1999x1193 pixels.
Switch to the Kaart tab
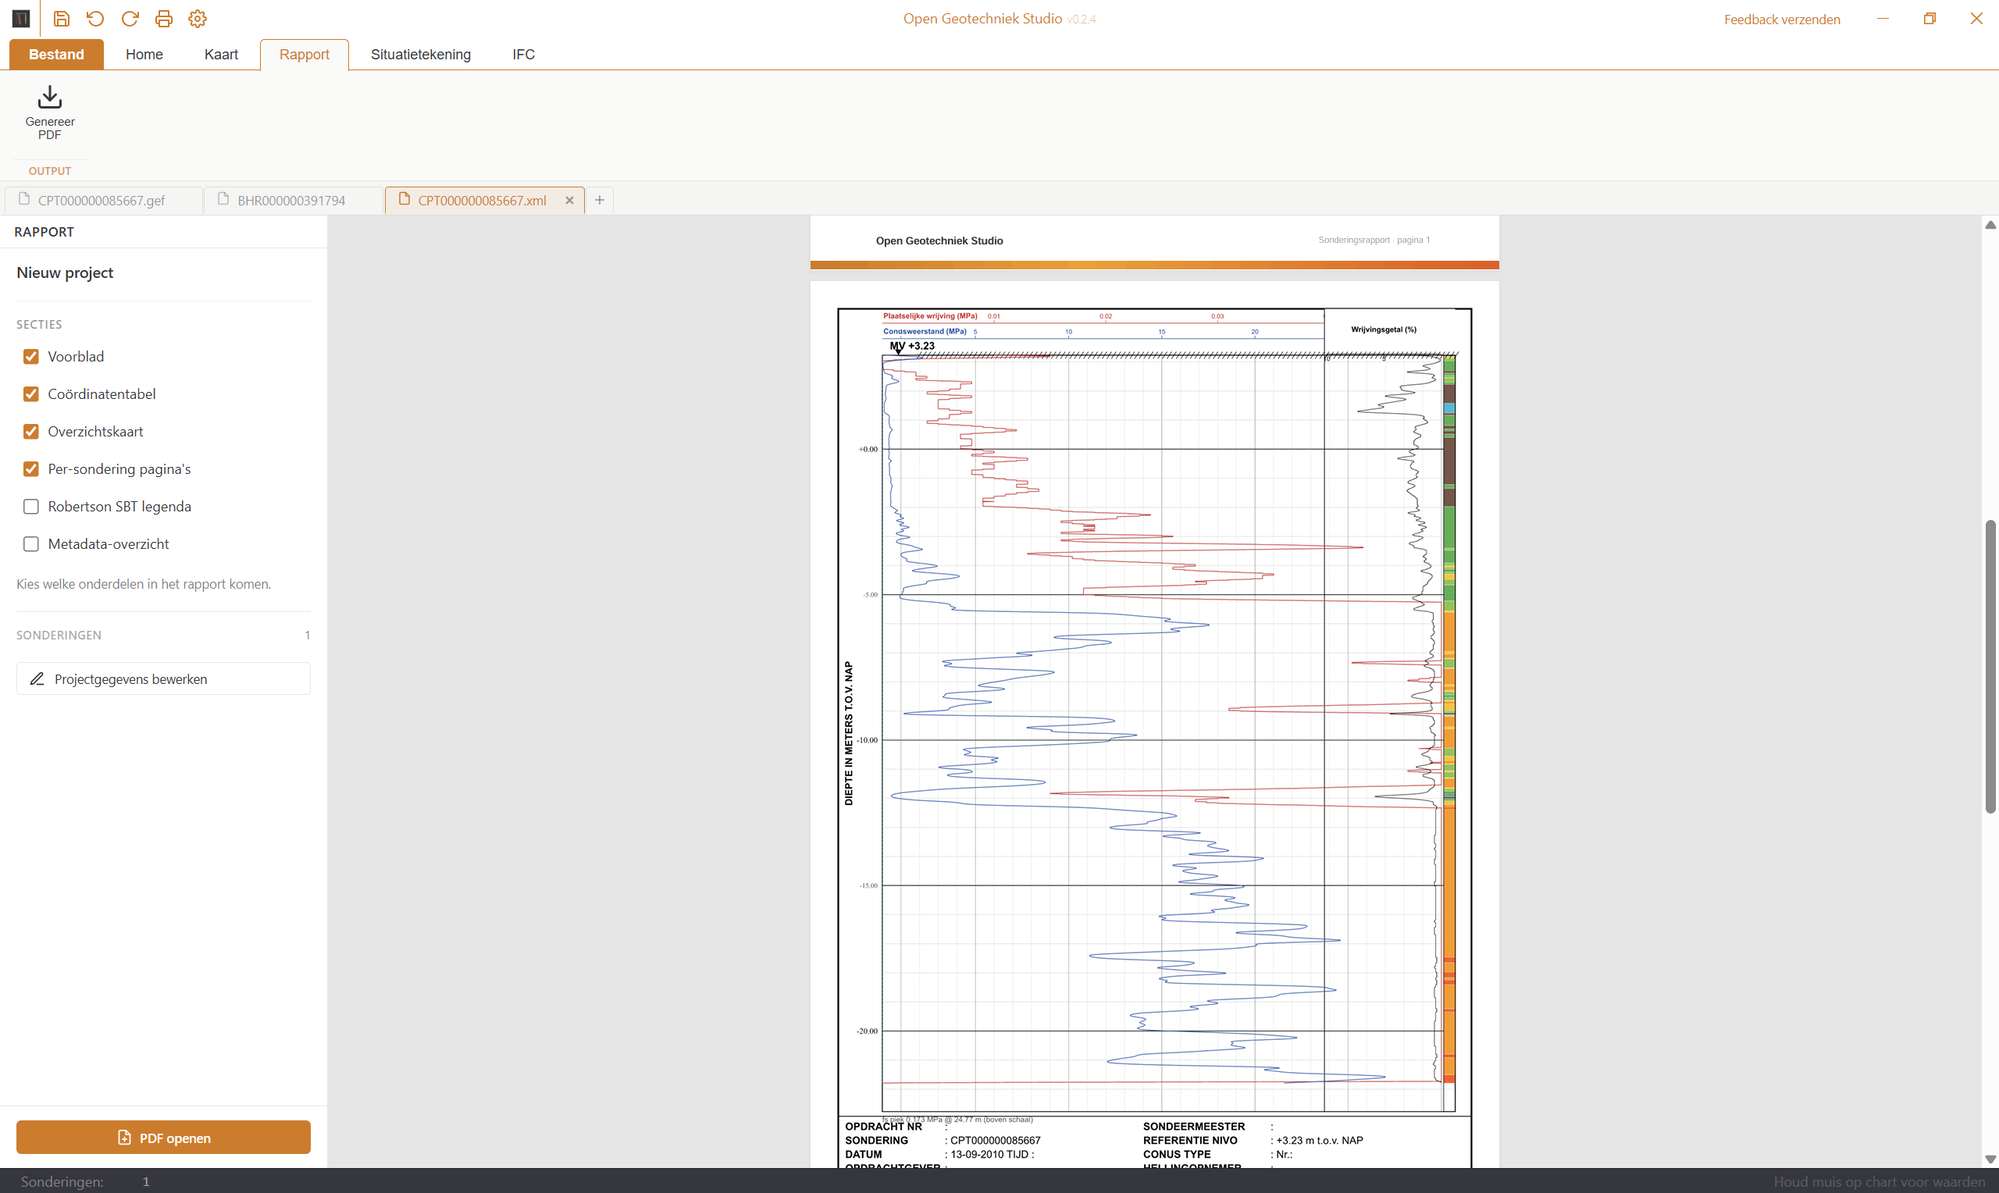[221, 54]
